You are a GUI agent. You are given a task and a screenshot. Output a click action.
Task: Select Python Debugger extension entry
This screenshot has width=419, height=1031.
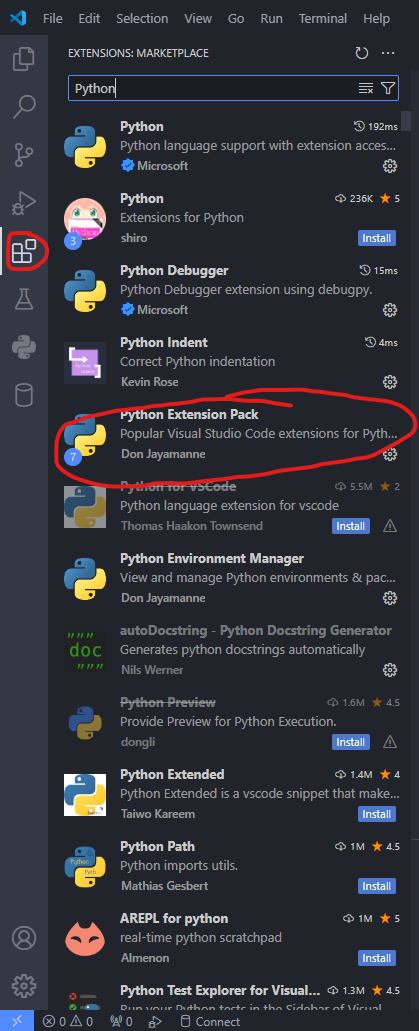click(x=232, y=290)
